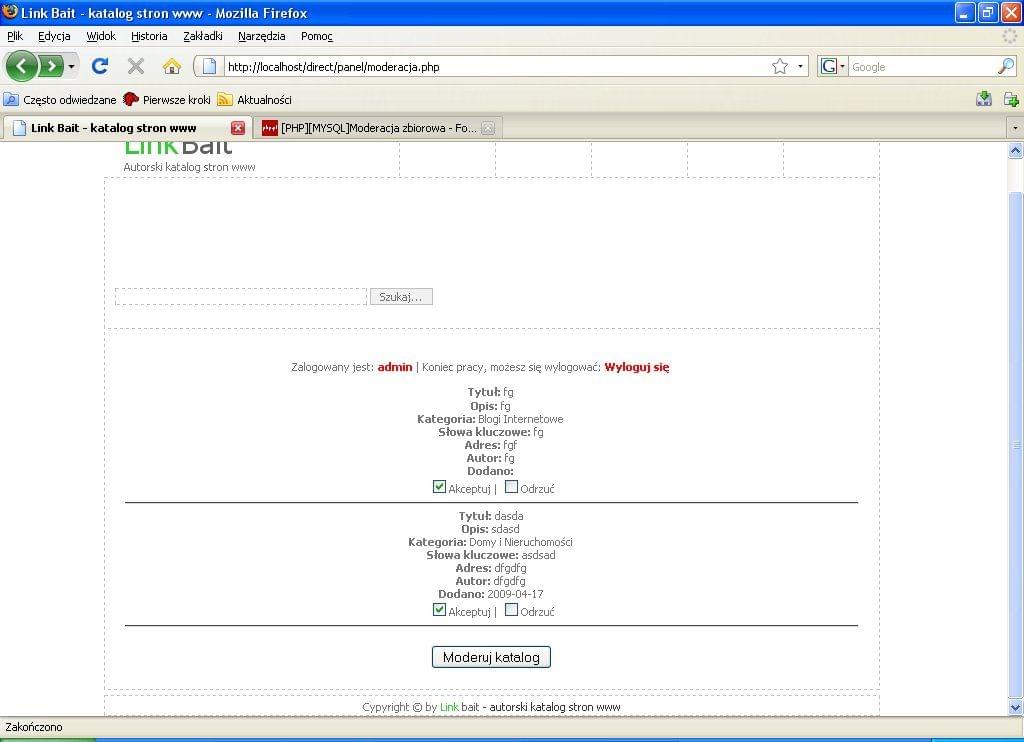Restore down the Firefox window
Viewport: 1024px width, 742px height.
987,12
